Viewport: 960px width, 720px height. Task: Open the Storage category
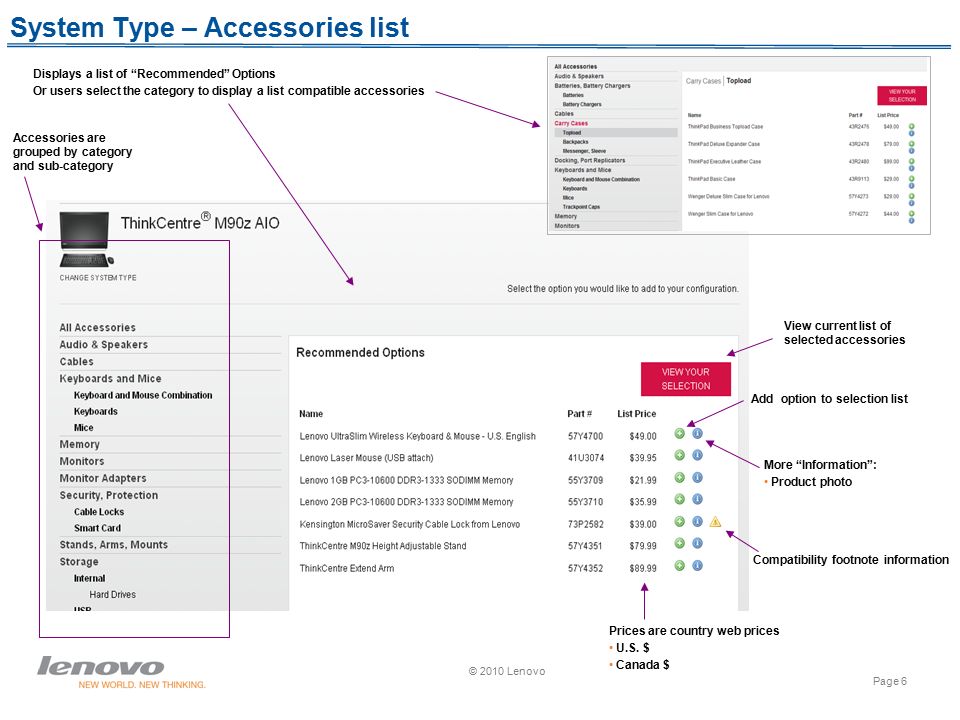[79, 562]
